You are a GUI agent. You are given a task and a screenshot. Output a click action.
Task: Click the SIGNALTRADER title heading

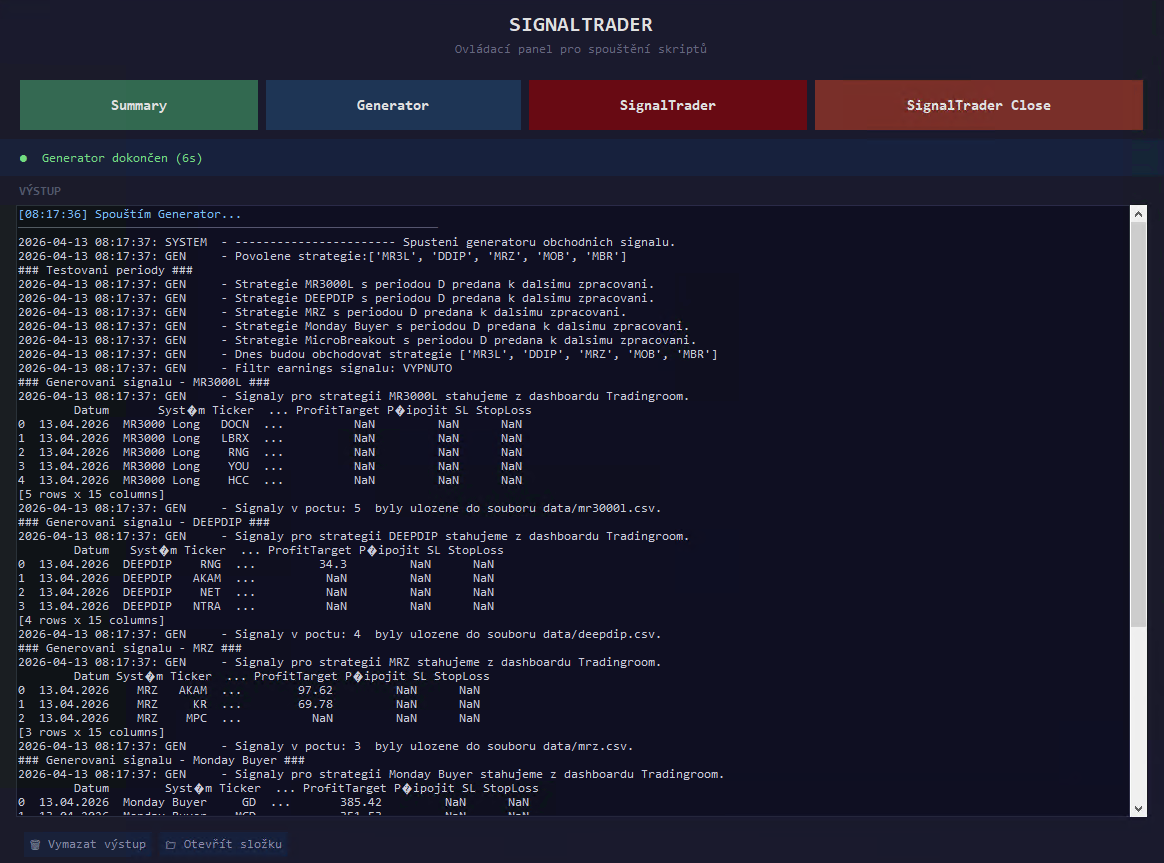[581, 25]
